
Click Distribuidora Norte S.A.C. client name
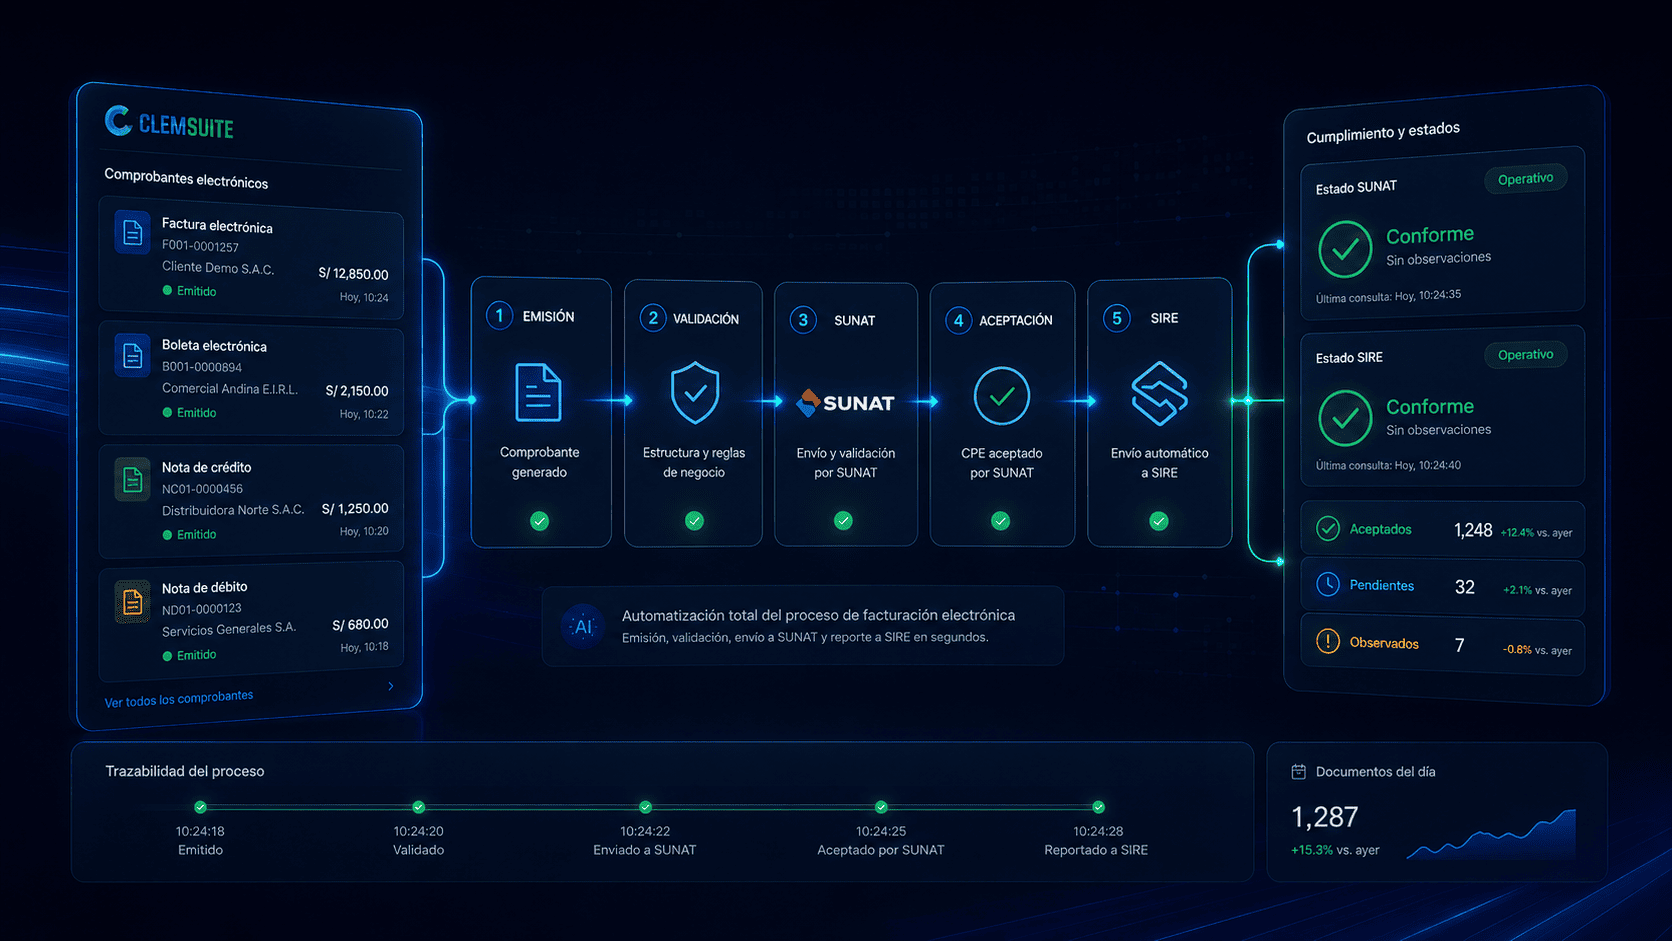tap(233, 510)
